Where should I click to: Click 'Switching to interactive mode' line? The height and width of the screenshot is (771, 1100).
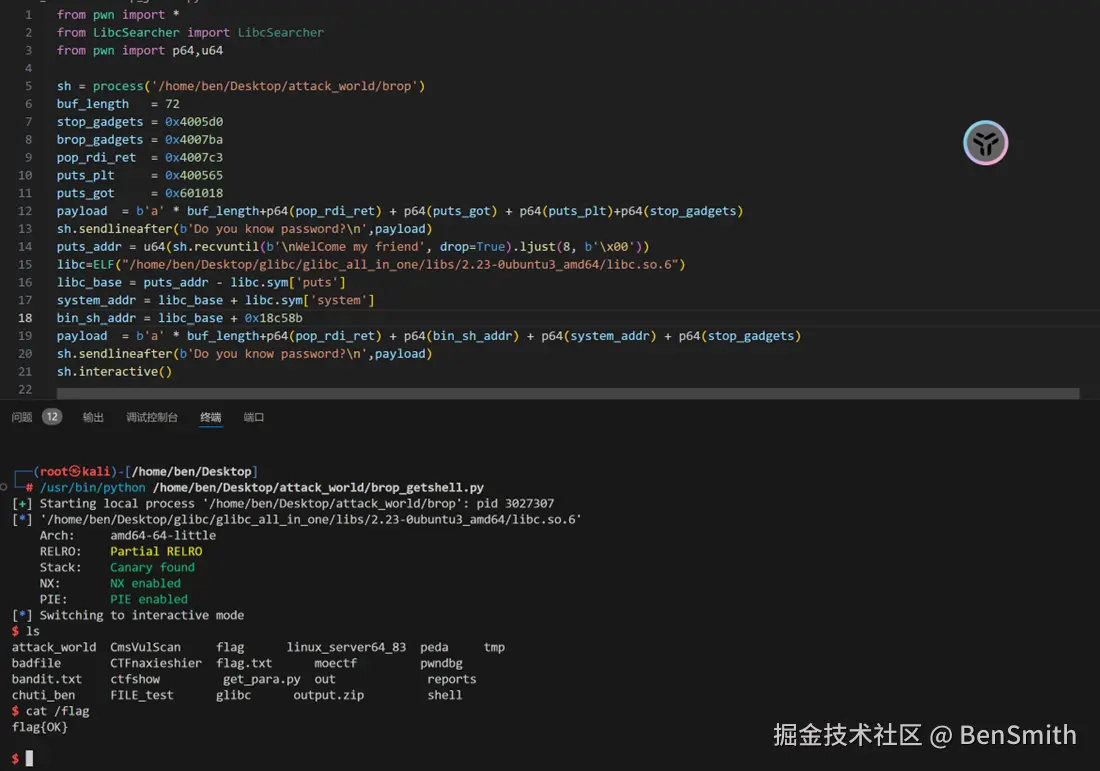click(142, 615)
